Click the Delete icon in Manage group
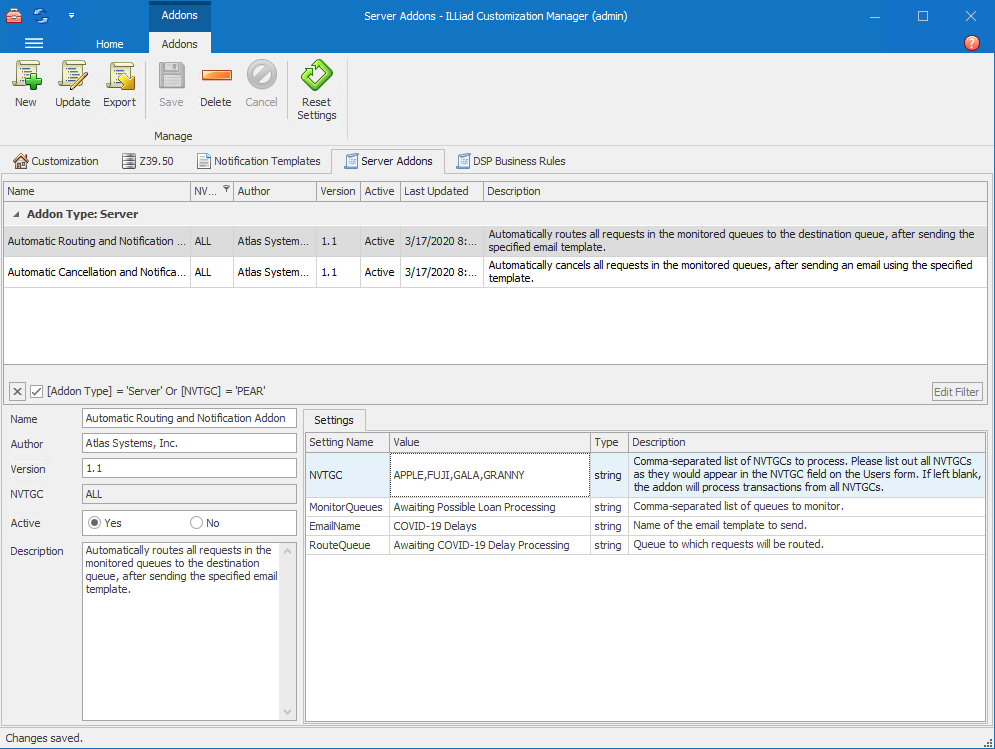Image resolution: width=995 pixels, height=749 pixels. coord(215,76)
